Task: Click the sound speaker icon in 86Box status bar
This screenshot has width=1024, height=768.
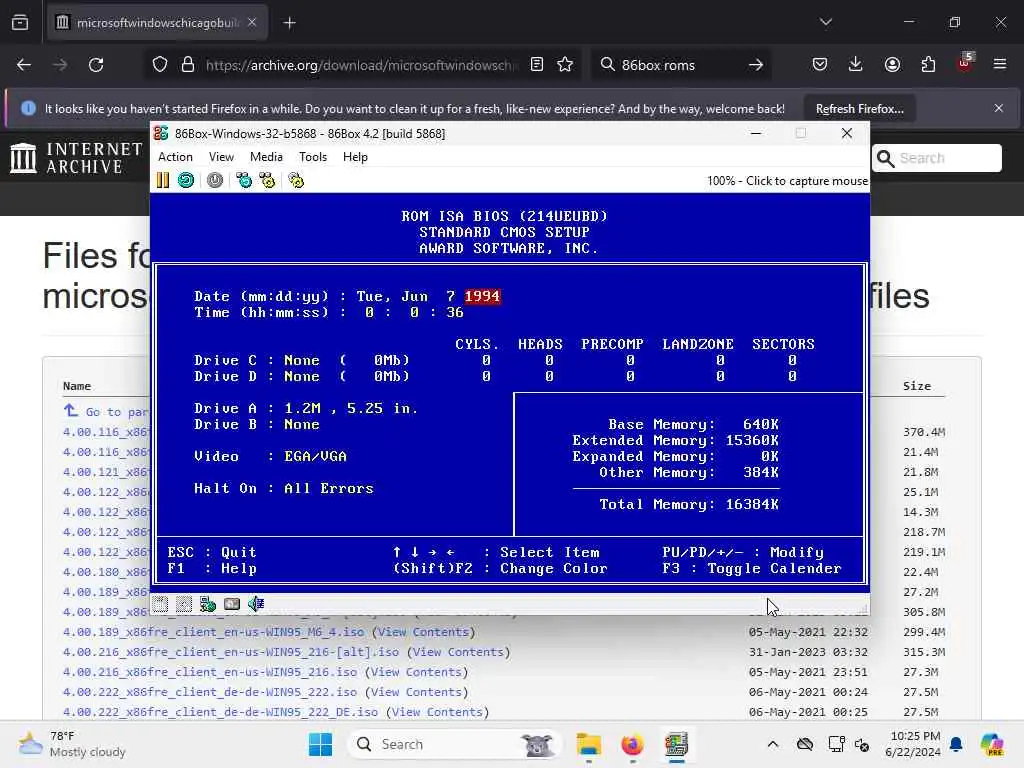Action: (255, 604)
